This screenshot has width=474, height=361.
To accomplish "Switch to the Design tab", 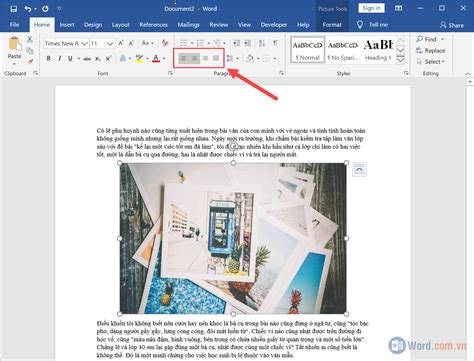I will click(93, 25).
